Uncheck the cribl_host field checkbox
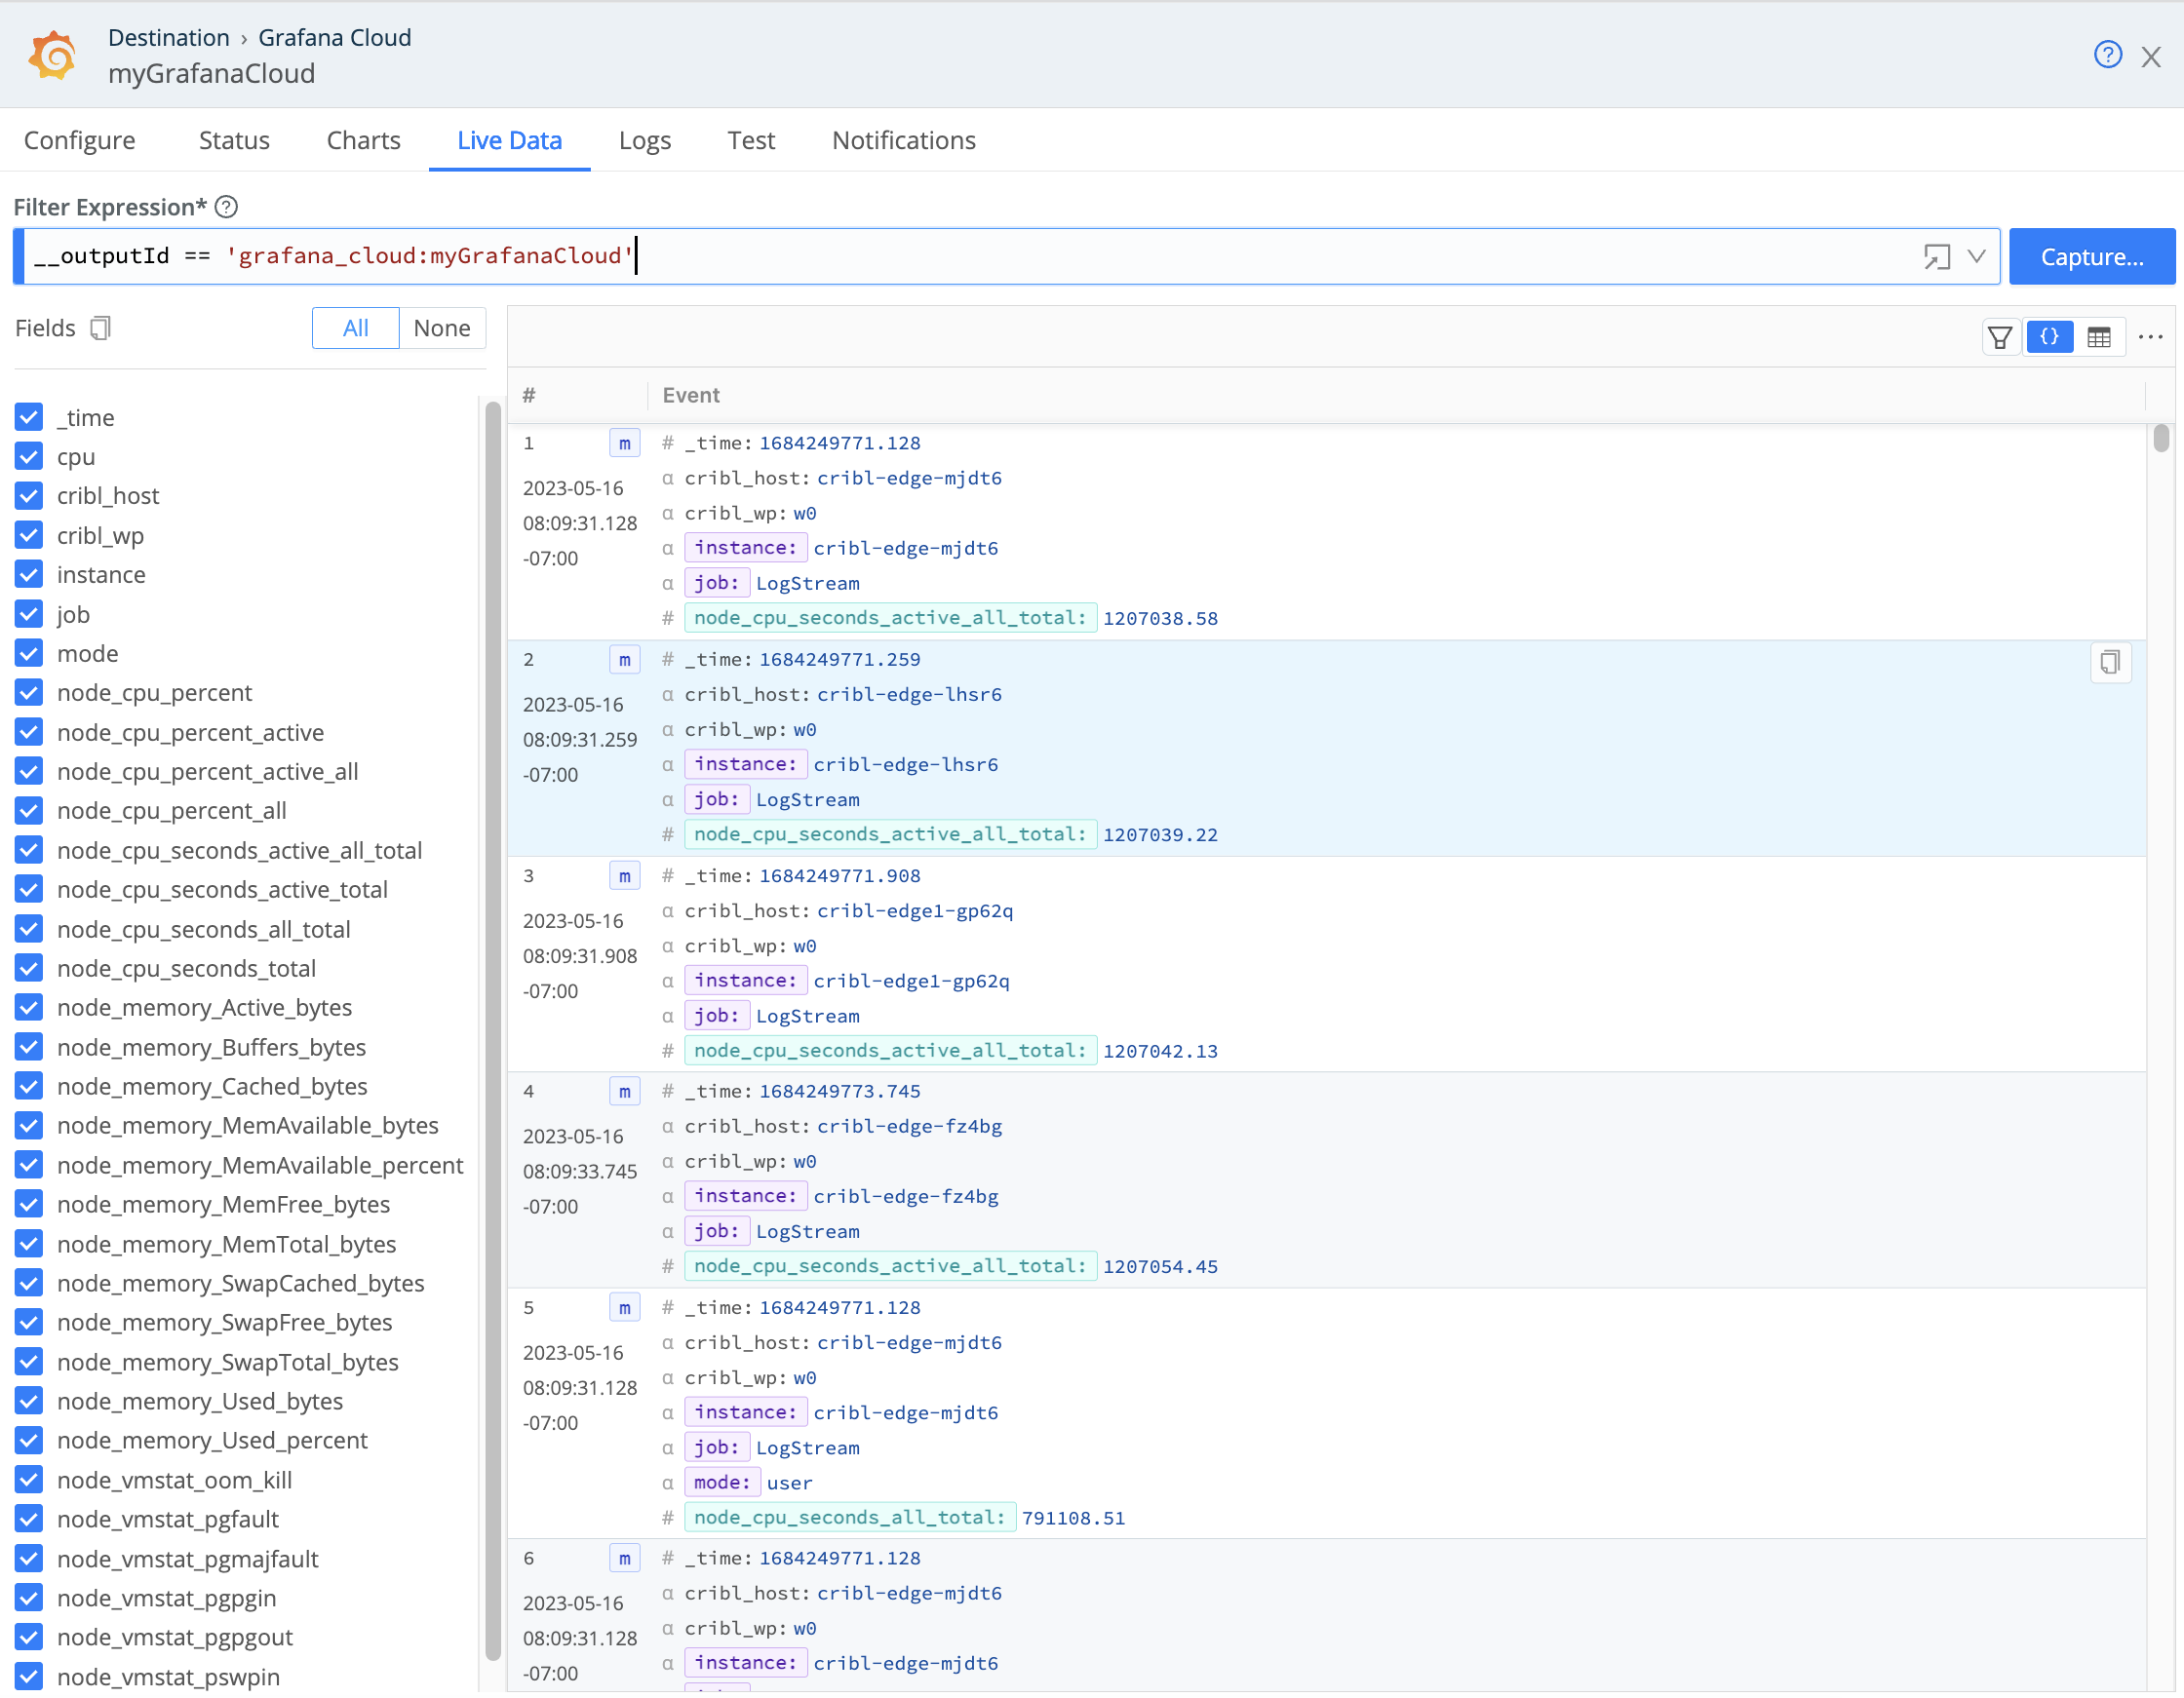Viewport: 2184px width, 1698px height. [x=29, y=496]
